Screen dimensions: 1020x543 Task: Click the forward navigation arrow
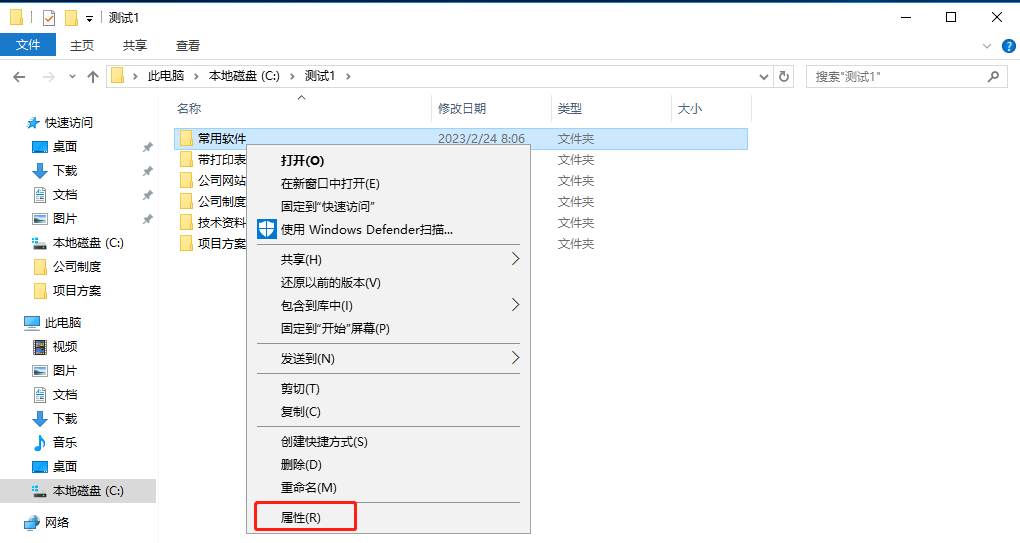click(x=48, y=77)
